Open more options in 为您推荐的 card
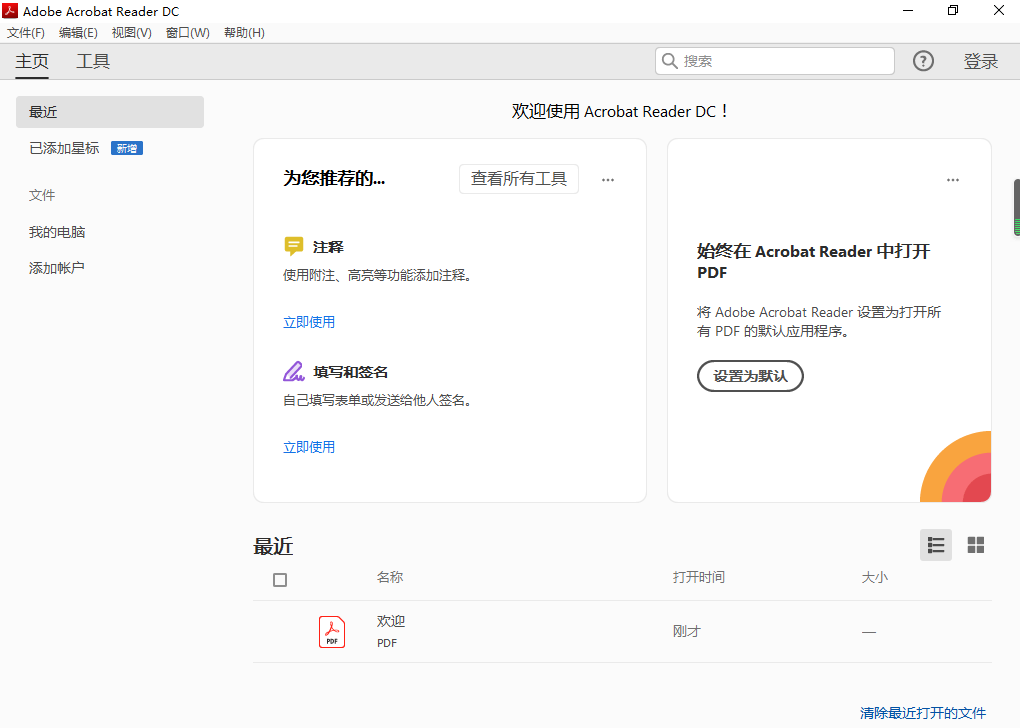 pos(608,180)
